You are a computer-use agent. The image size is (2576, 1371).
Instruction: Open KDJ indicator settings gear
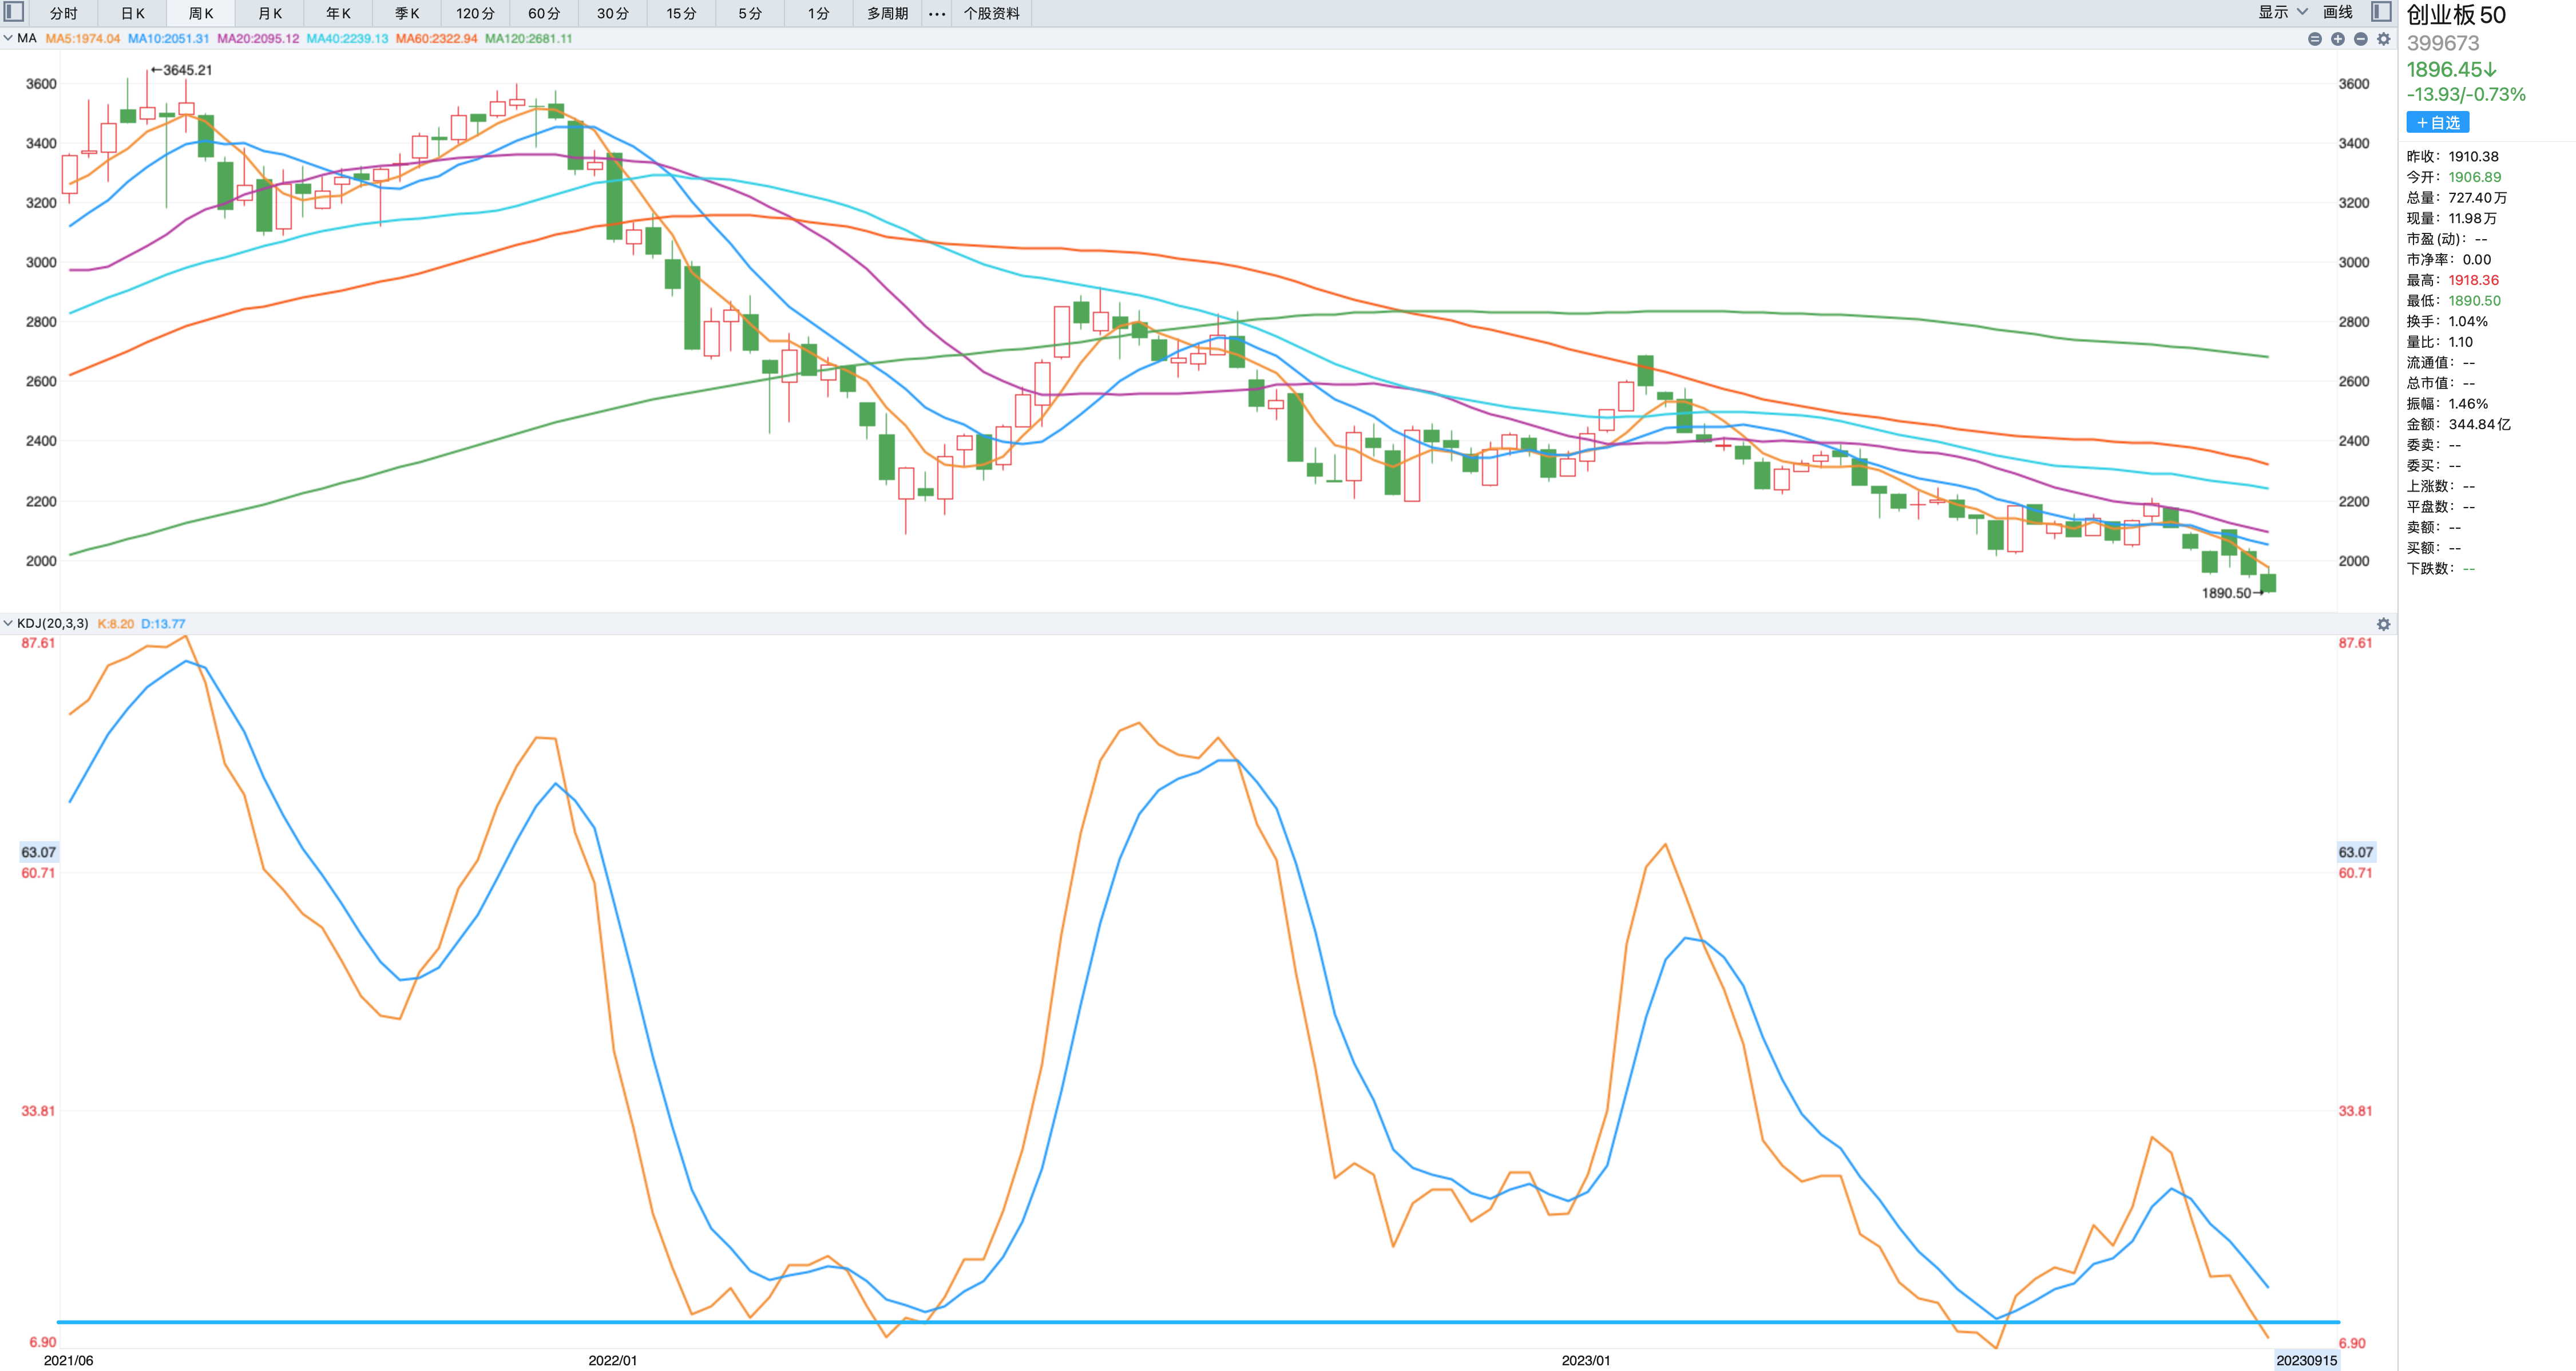click(x=2384, y=624)
